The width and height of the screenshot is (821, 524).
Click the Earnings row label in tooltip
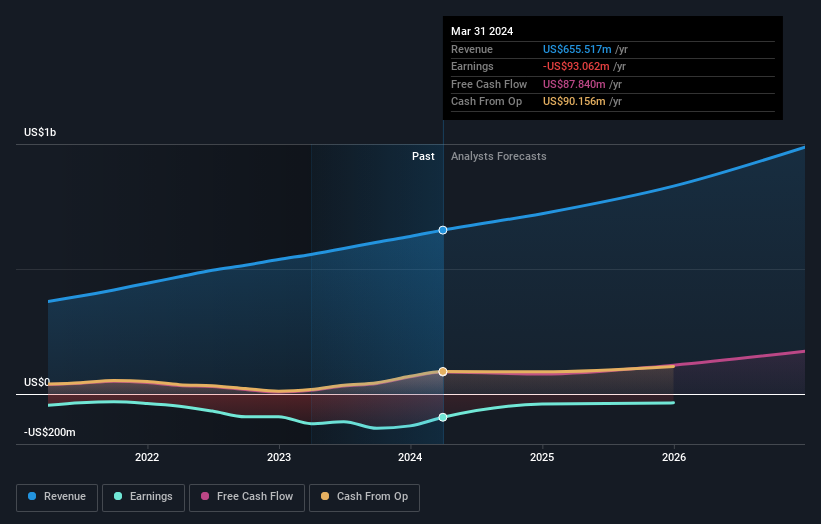tap(472, 66)
